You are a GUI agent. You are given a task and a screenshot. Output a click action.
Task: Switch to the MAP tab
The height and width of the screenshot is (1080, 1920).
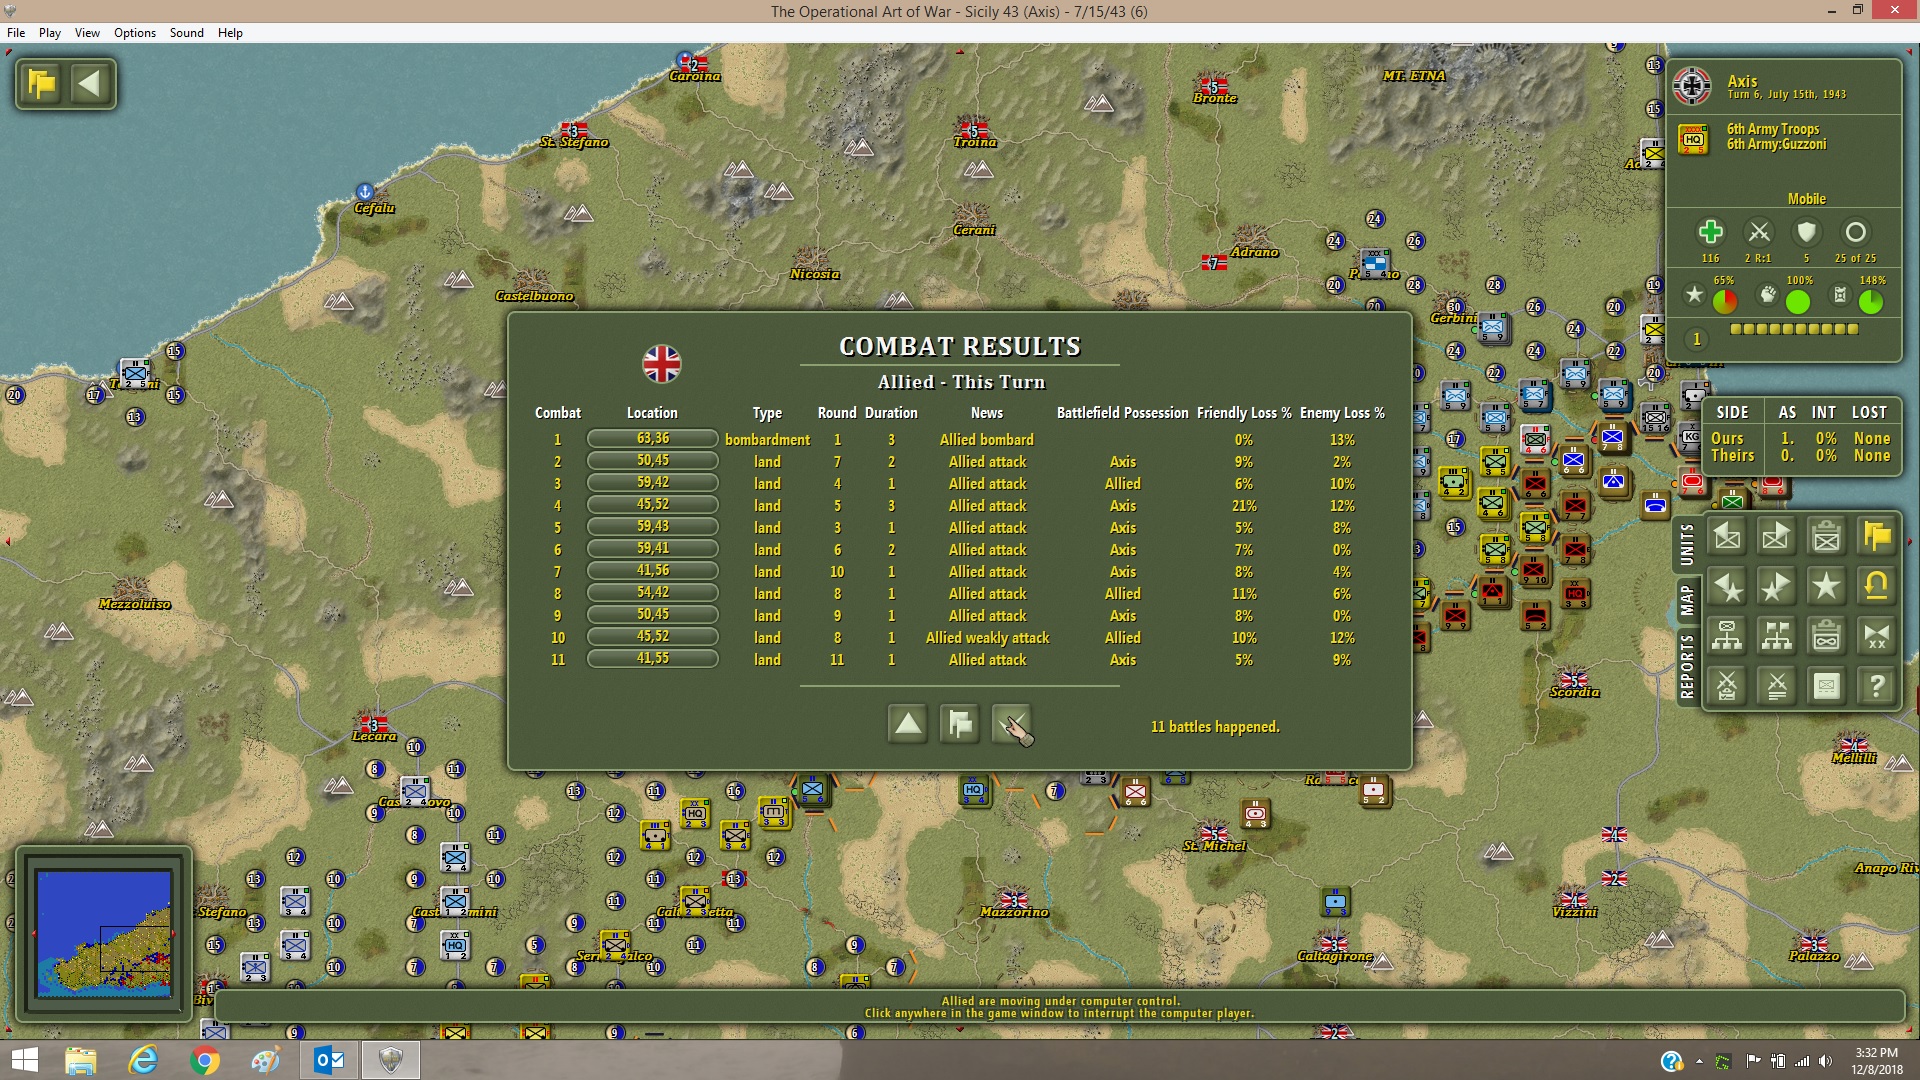click(x=1687, y=600)
